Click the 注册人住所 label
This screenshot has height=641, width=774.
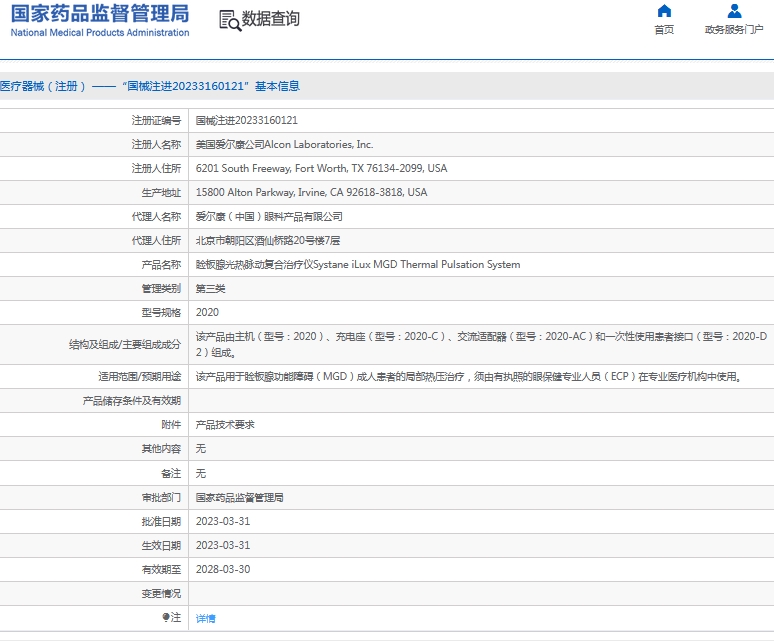(156, 168)
